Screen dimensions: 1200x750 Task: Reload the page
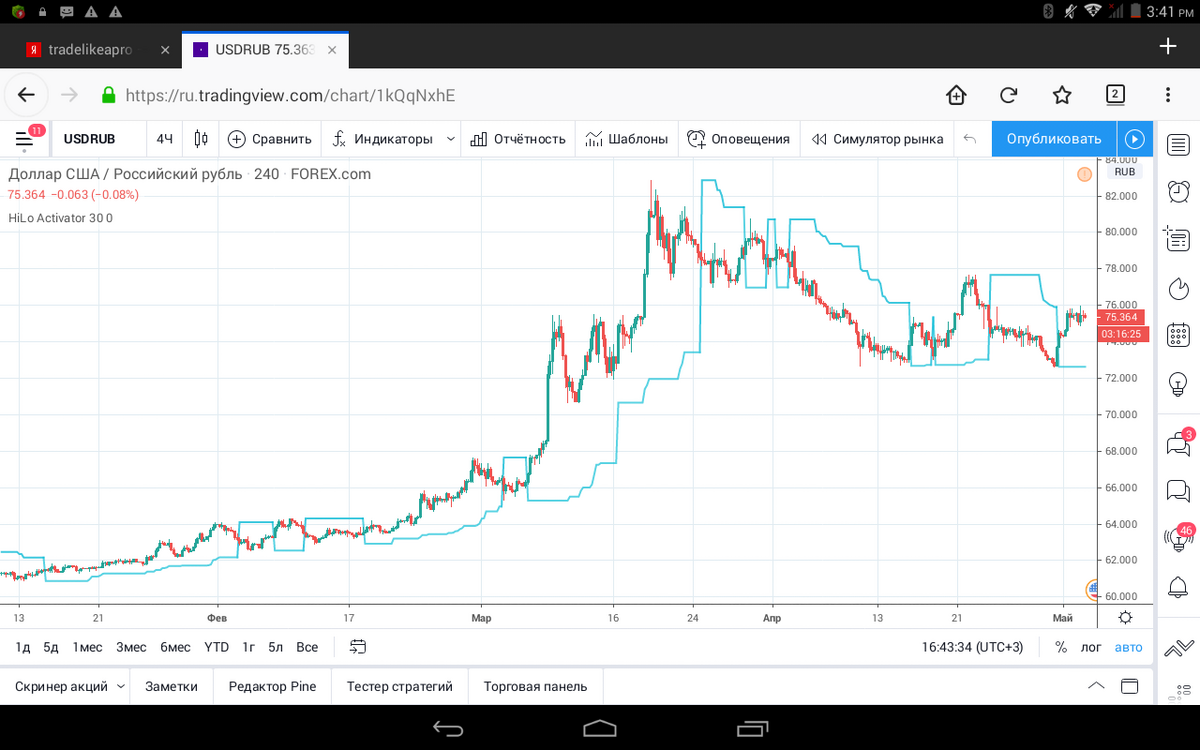(x=1009, y=95)
